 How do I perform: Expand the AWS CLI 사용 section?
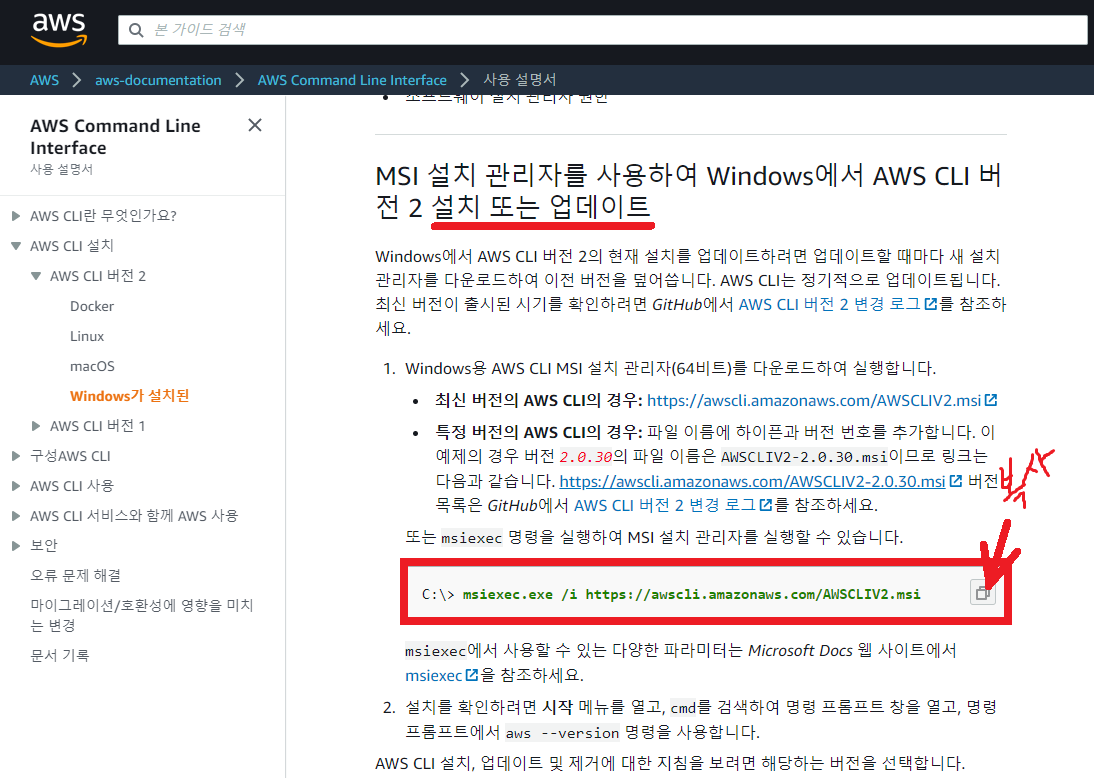click(x=16, y=486)
